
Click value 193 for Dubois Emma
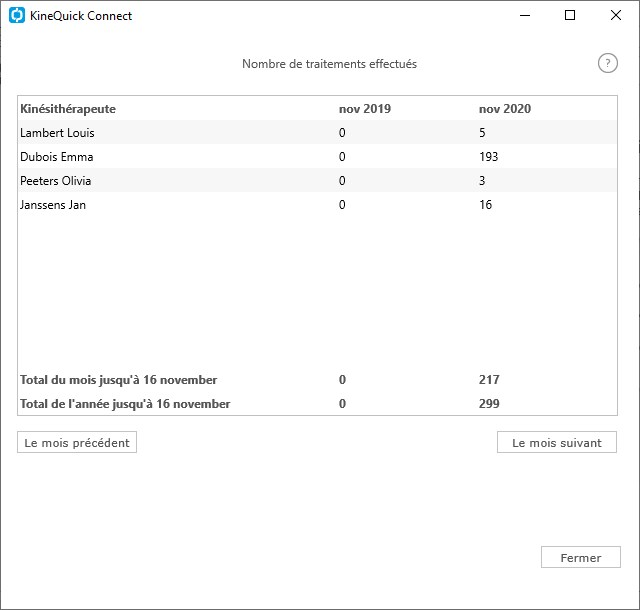[x=488, y=157]
